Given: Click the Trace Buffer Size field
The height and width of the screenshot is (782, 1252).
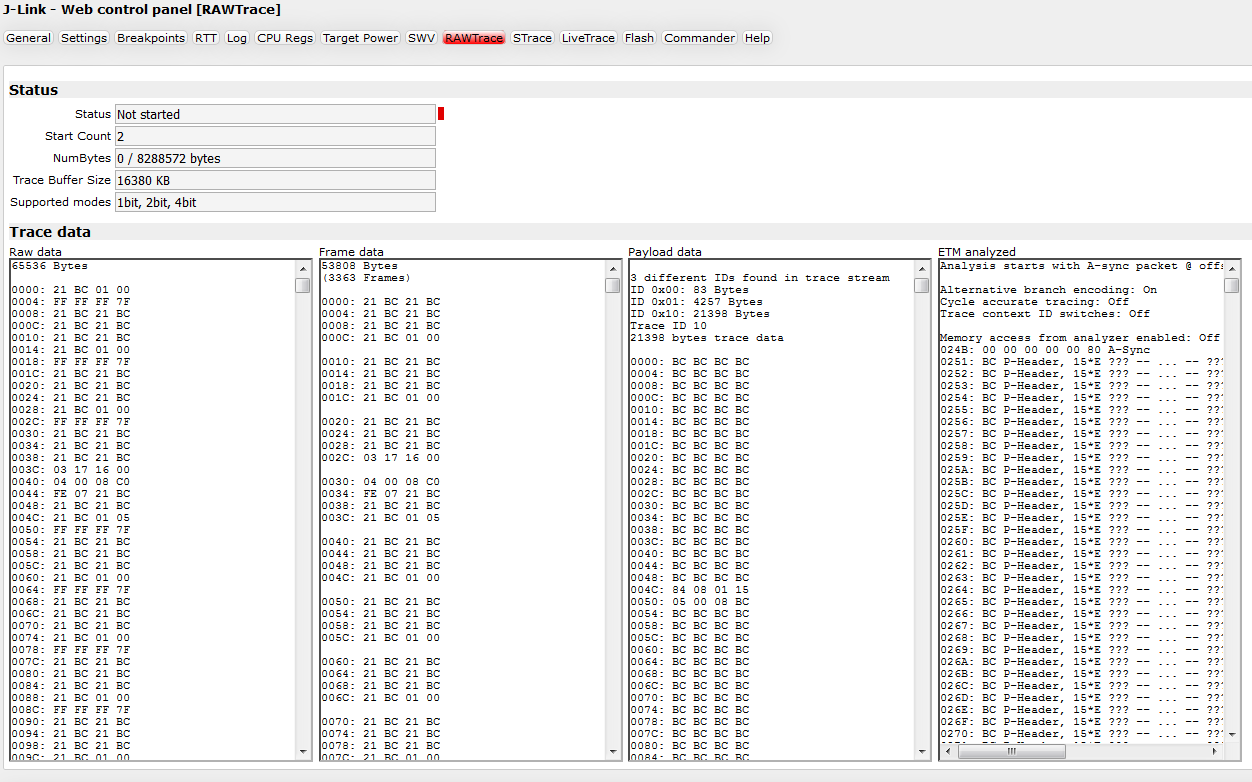Looking at the screenshot, I should coord(276,180).
